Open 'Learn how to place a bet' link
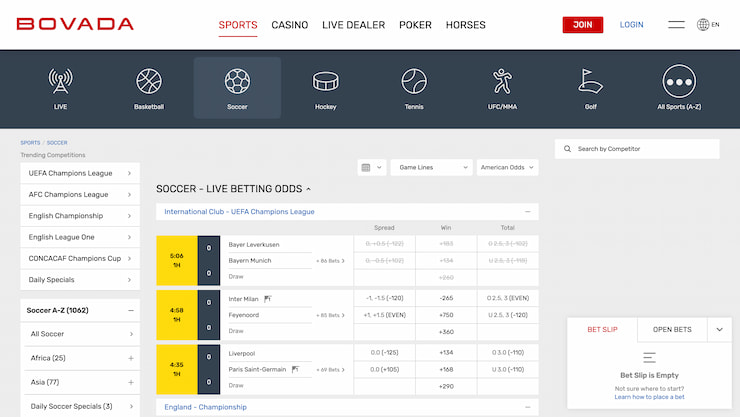Image resolution: width=740 pixels, height=417 pixels. click(x=649, y=397)
